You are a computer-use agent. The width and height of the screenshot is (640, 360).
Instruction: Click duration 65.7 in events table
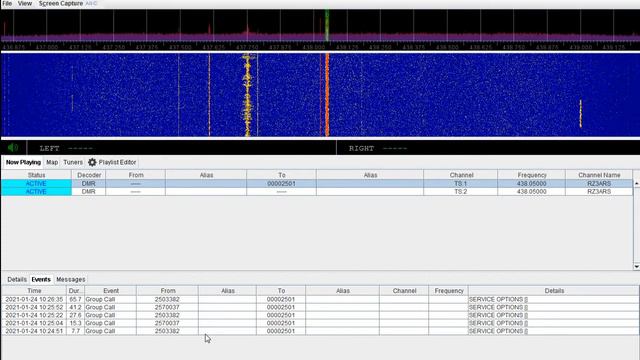pos(76,299)
